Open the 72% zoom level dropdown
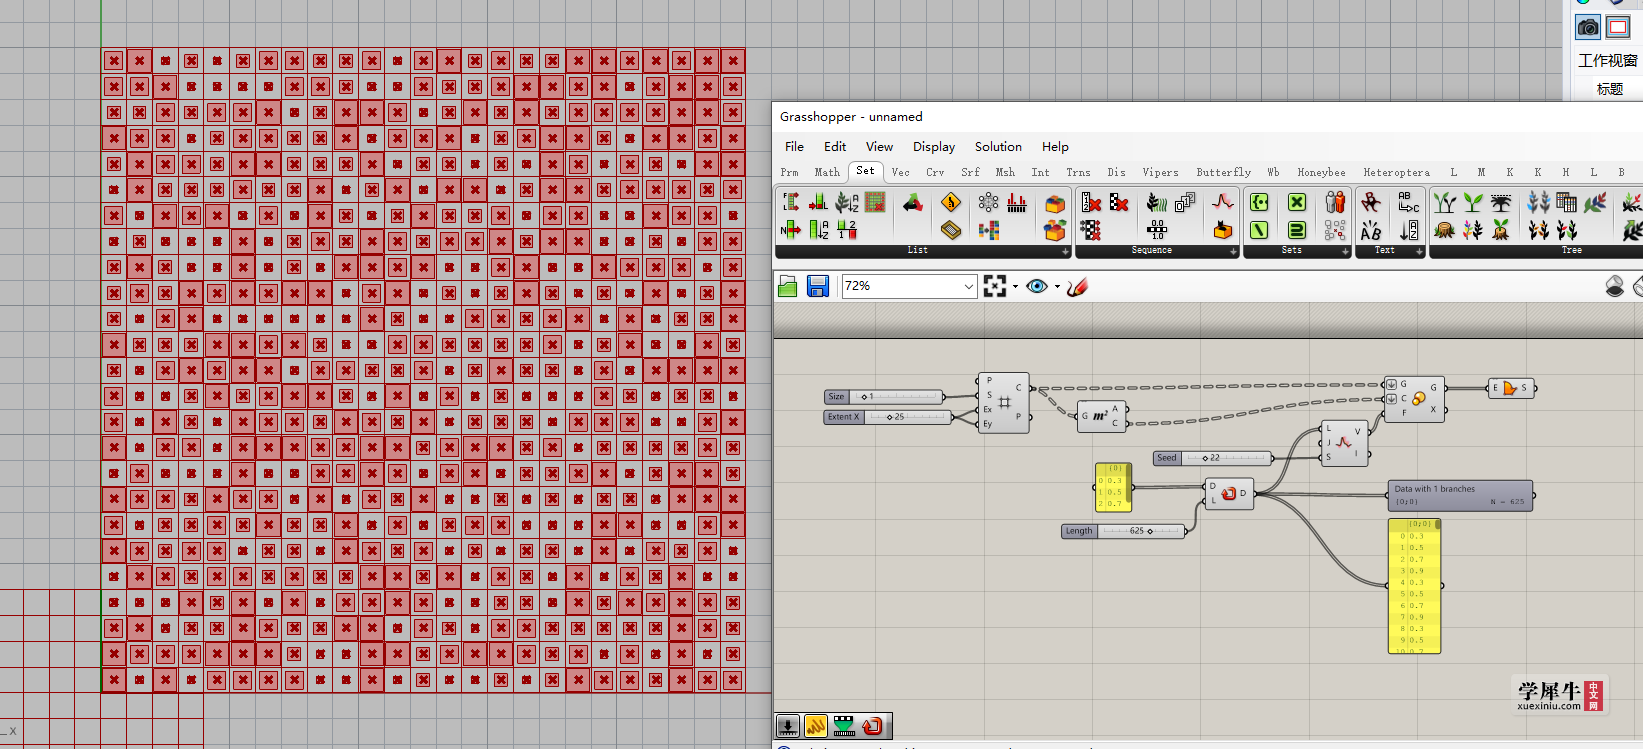Image resolution: width=1643 pixels, height=749 pixels. [969, 286]
